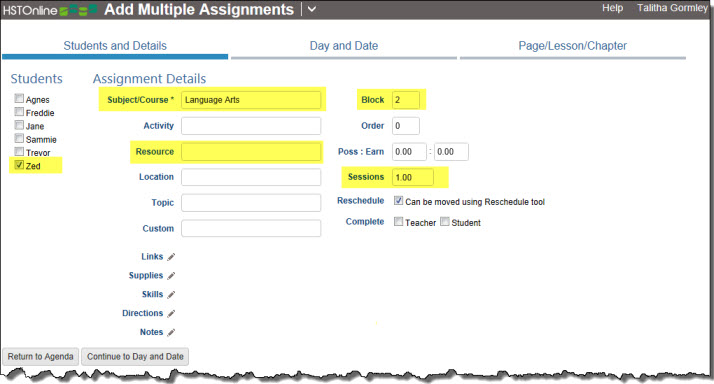
Task: Open the Talitha Gormley user menu
Action: tap(672, 8)
